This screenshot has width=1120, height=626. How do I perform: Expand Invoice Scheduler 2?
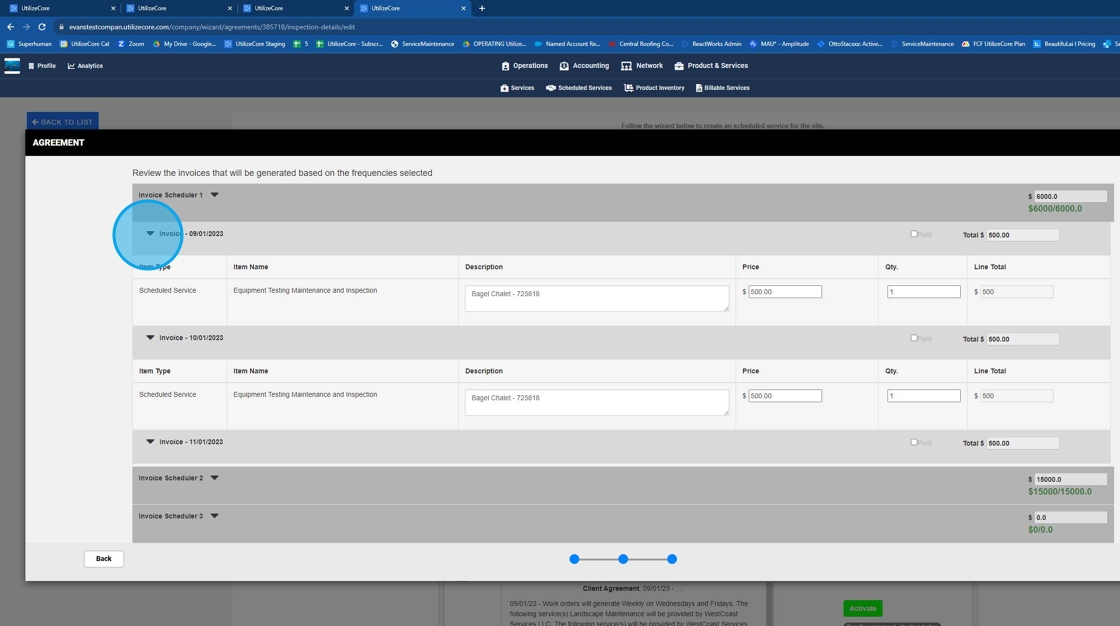(x=214, y=477)
